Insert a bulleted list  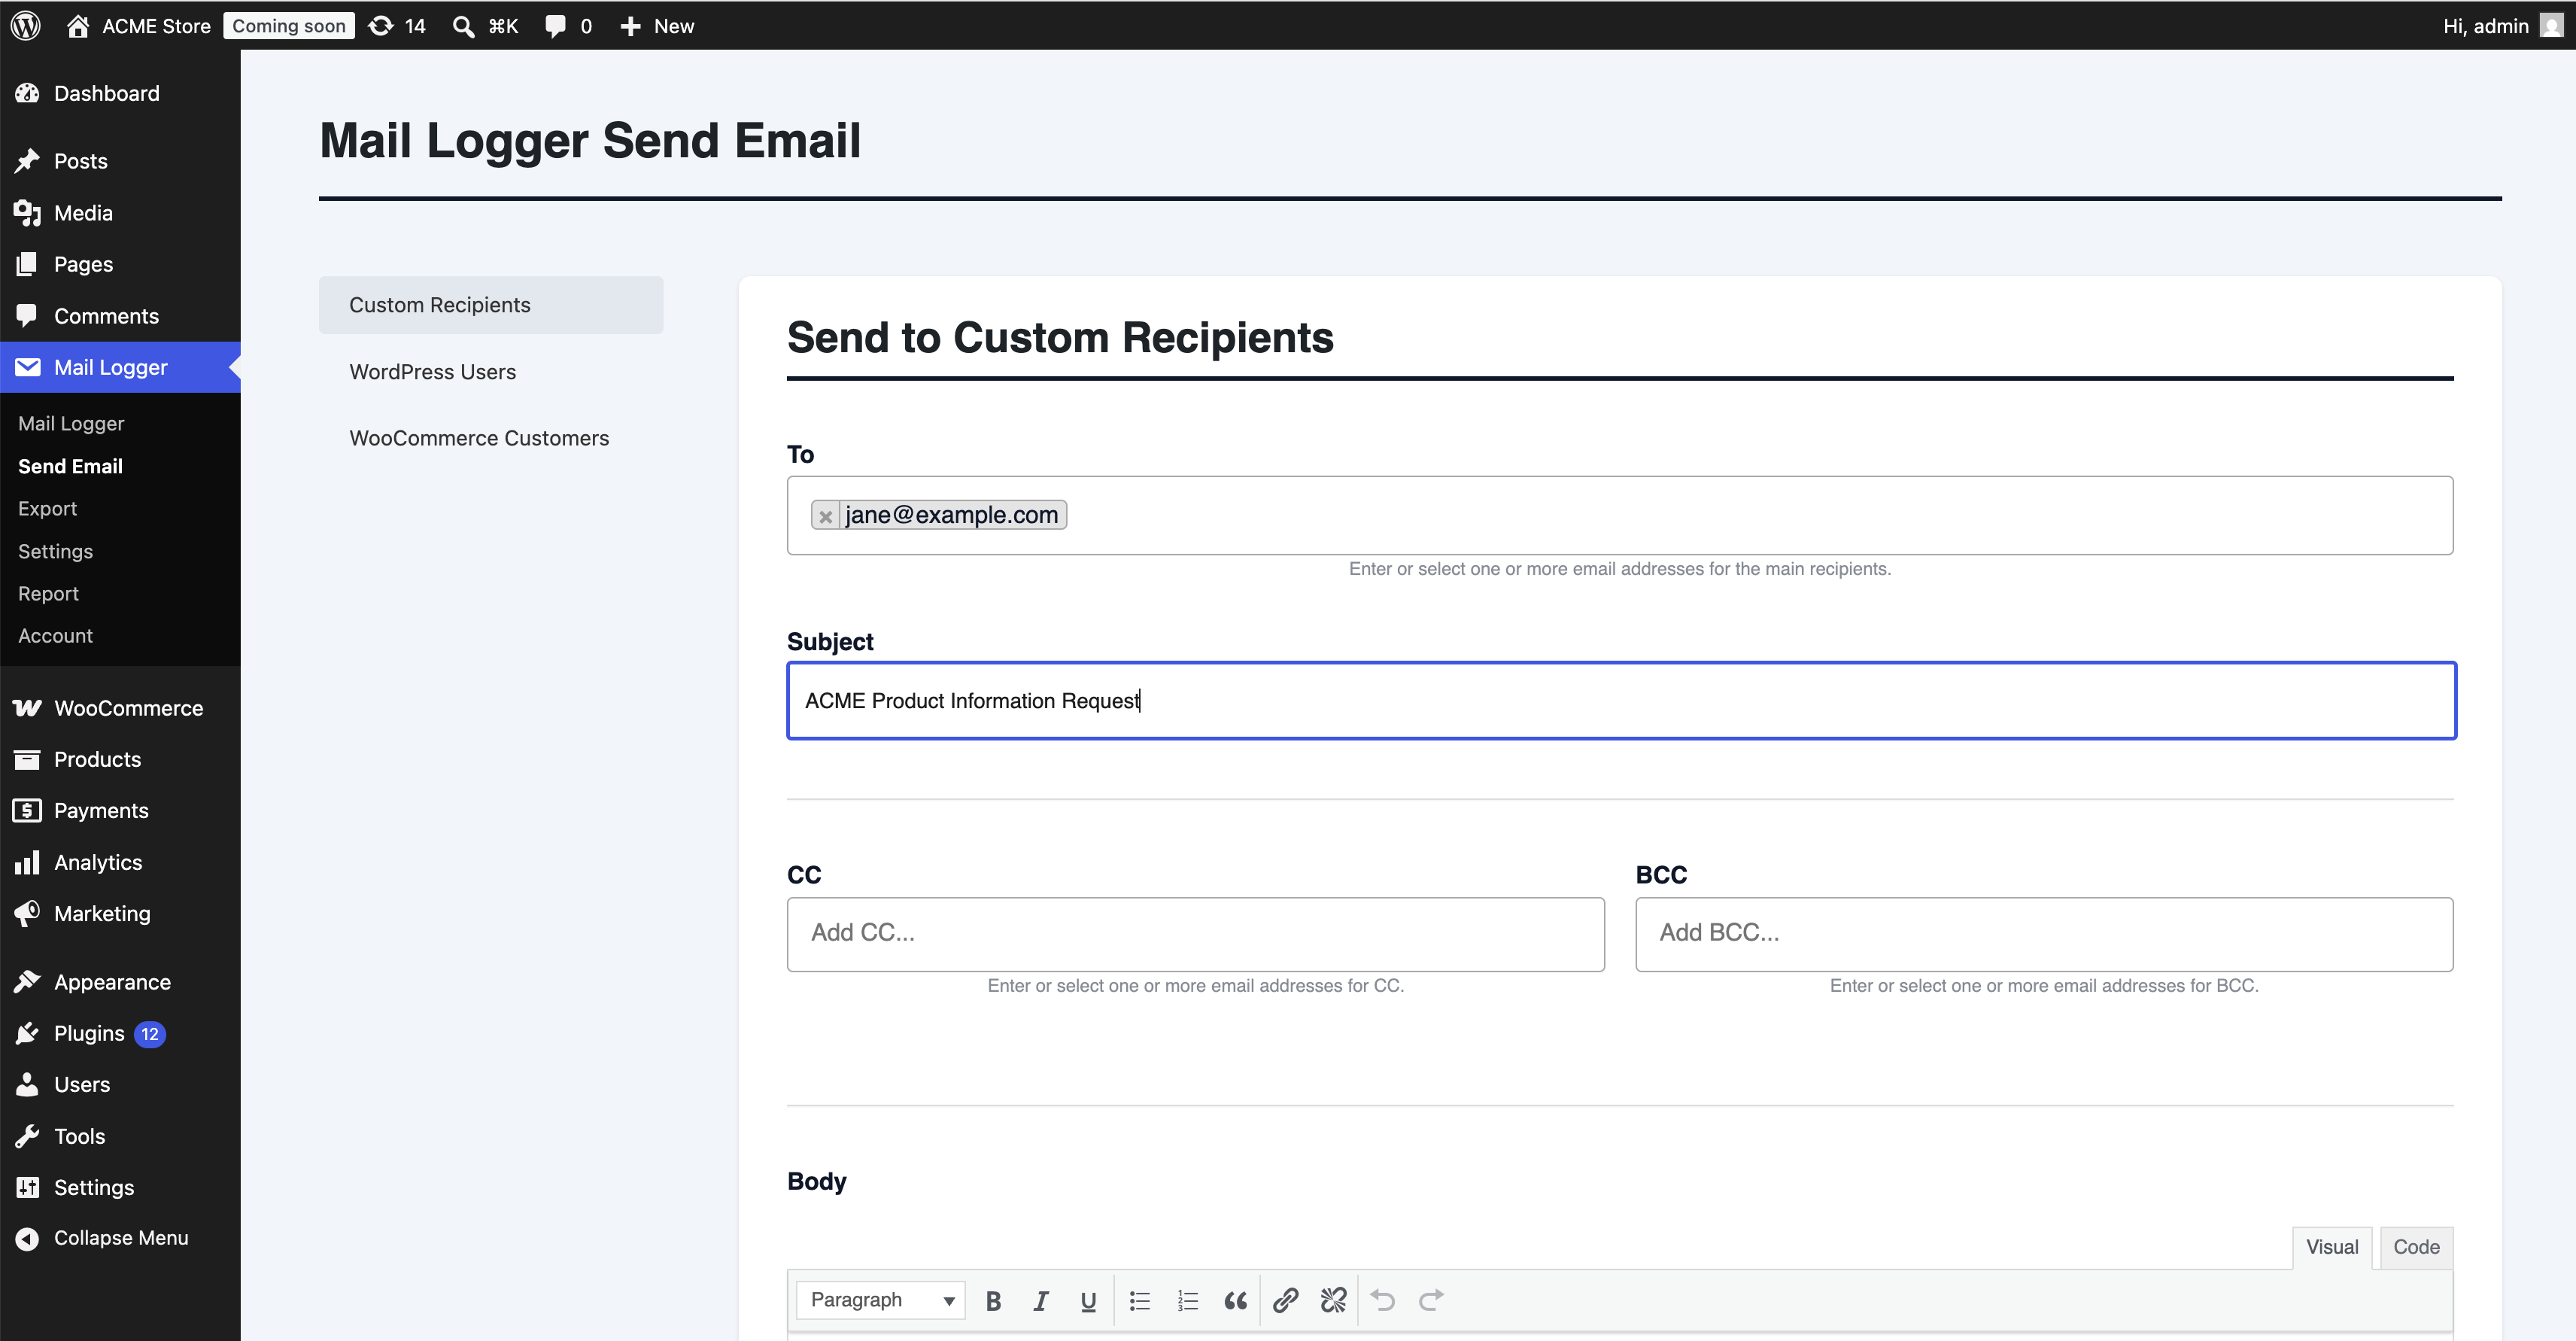(x=1140, y=1300)
